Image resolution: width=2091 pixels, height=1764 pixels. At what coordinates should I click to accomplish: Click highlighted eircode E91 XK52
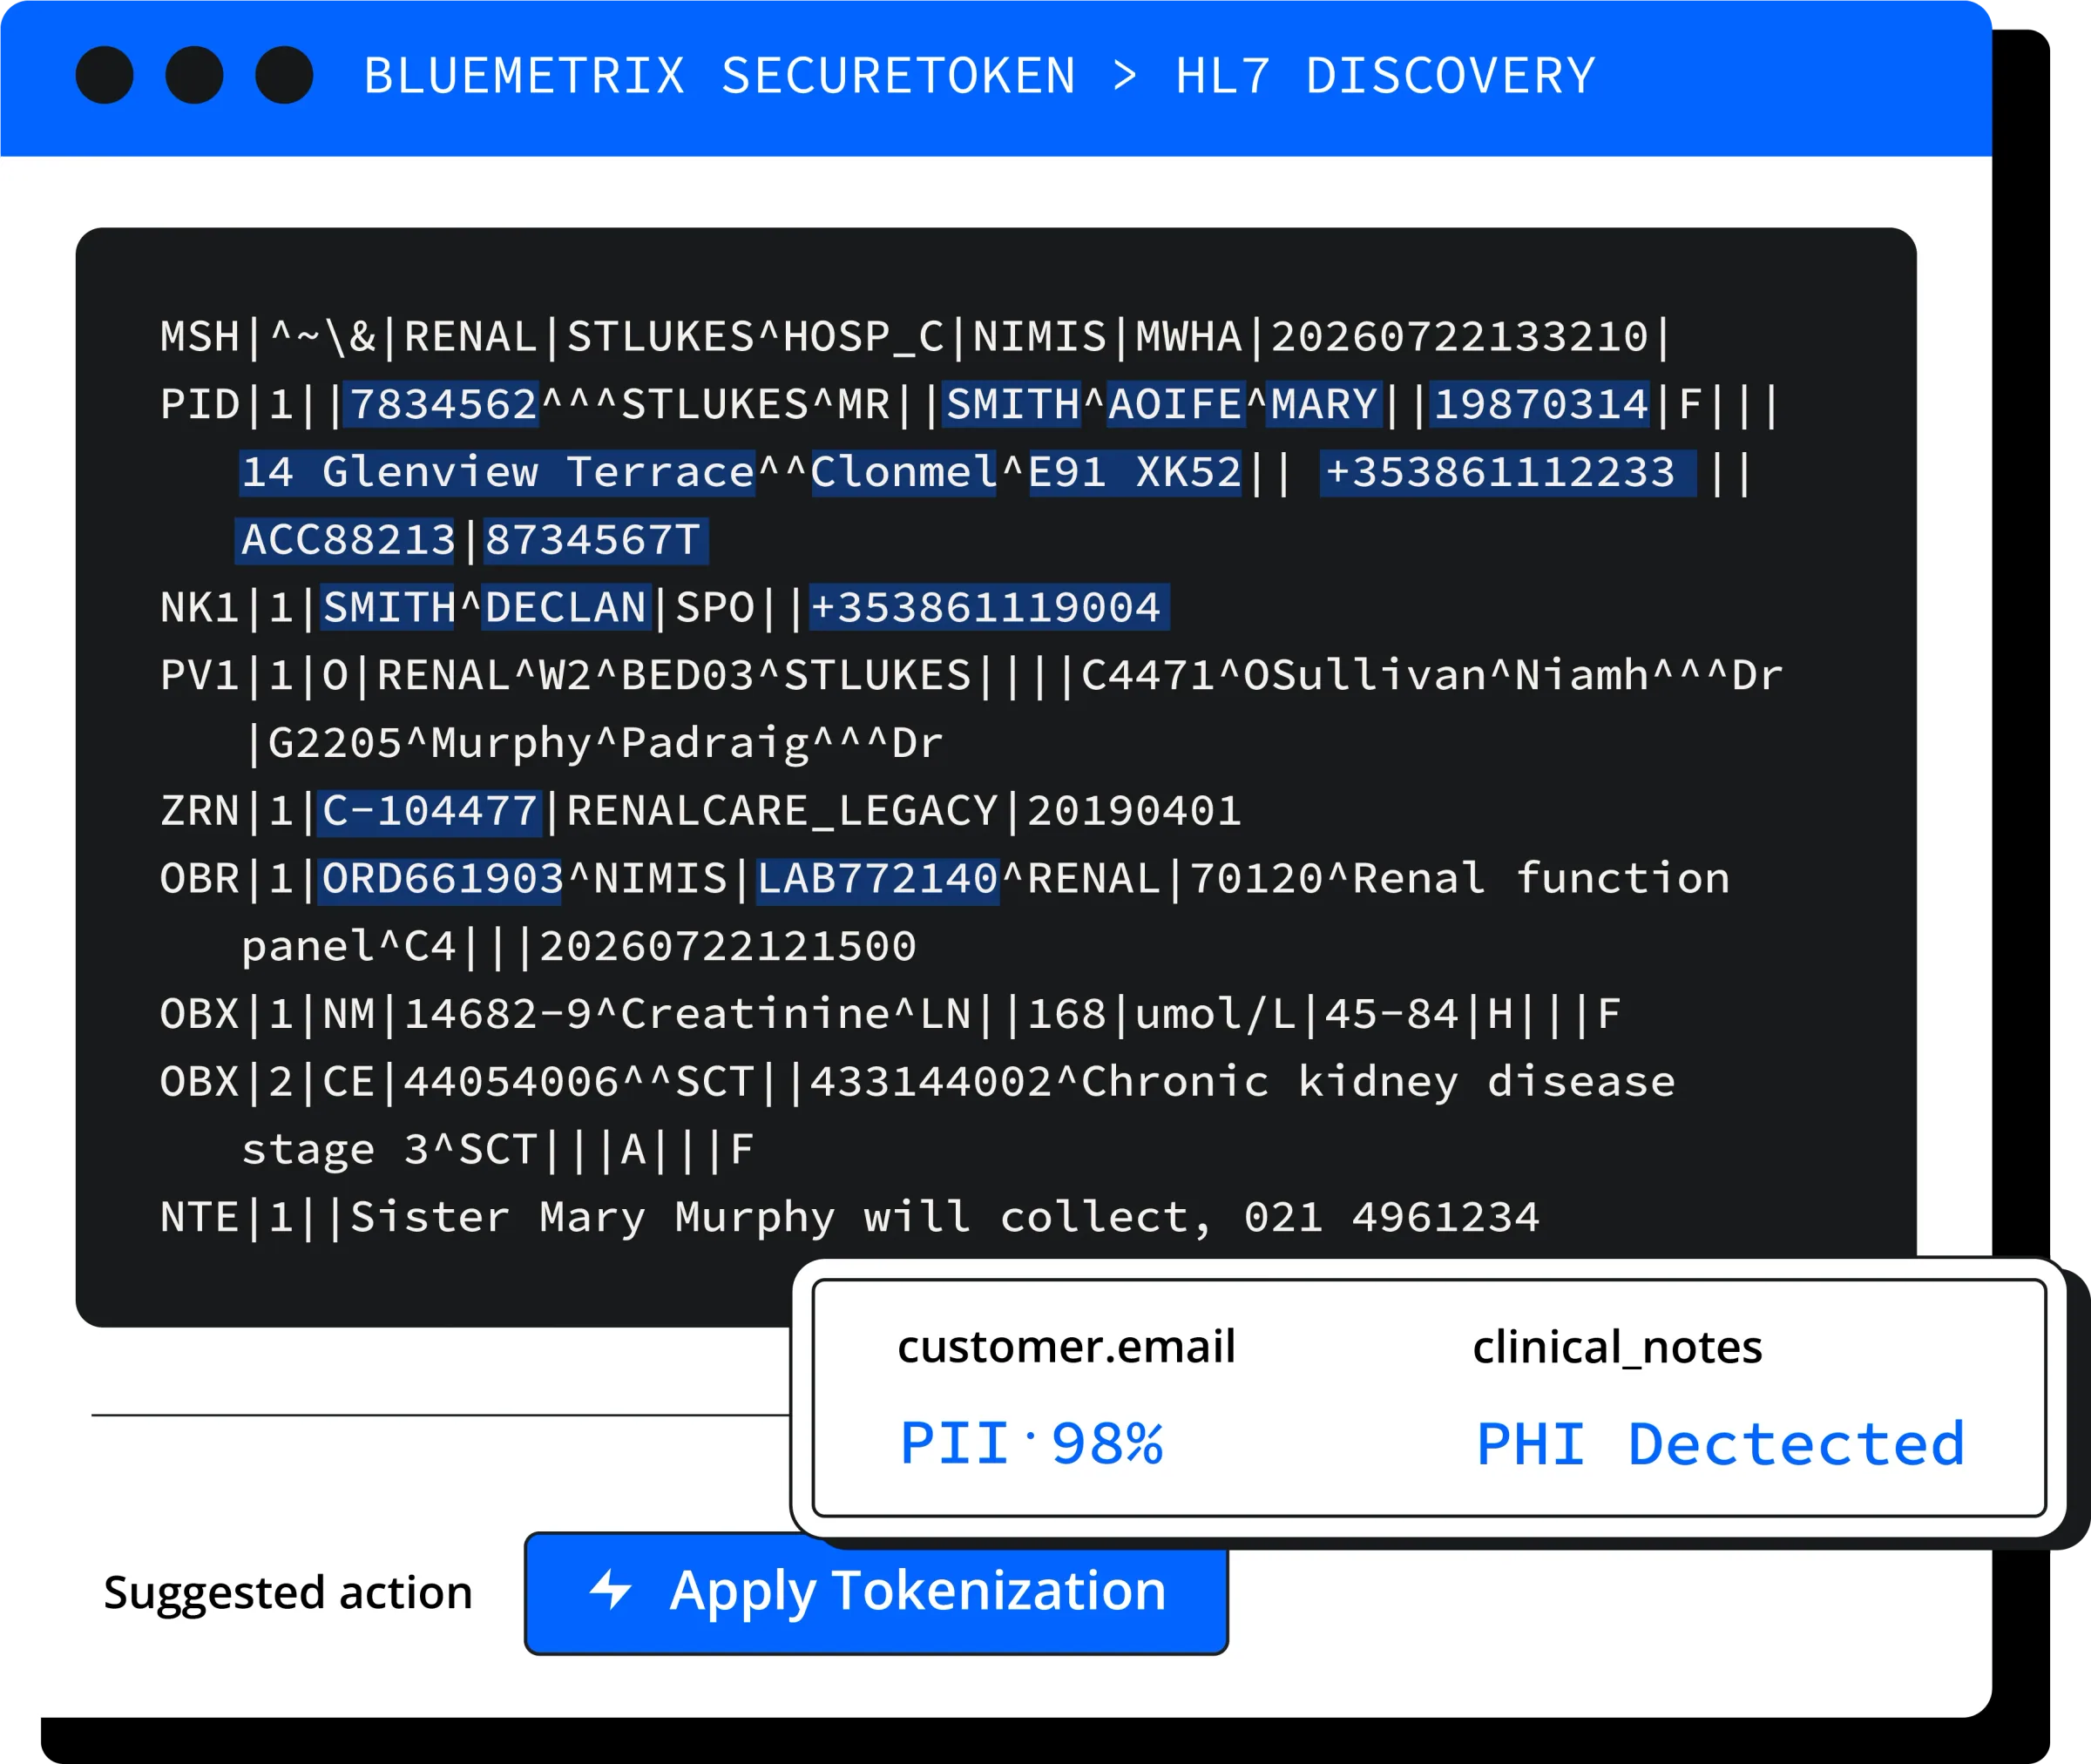(1135, 472)
